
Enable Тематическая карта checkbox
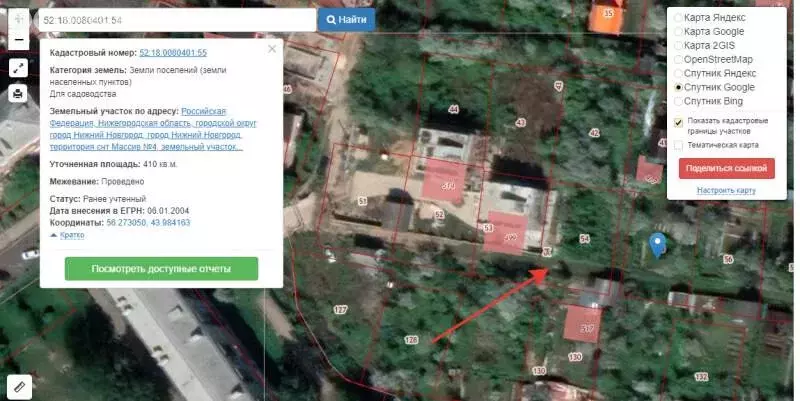[679, 145]
